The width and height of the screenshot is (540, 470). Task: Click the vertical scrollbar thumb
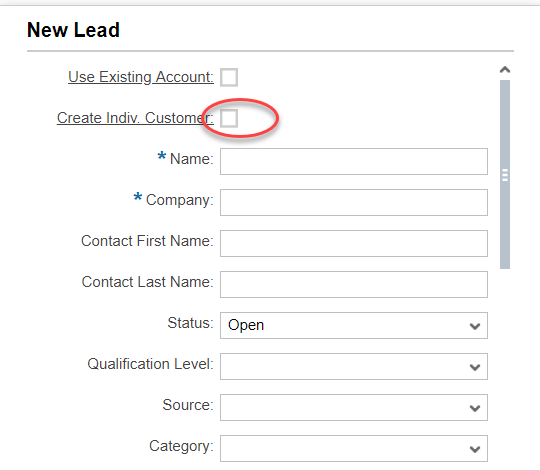505,174
